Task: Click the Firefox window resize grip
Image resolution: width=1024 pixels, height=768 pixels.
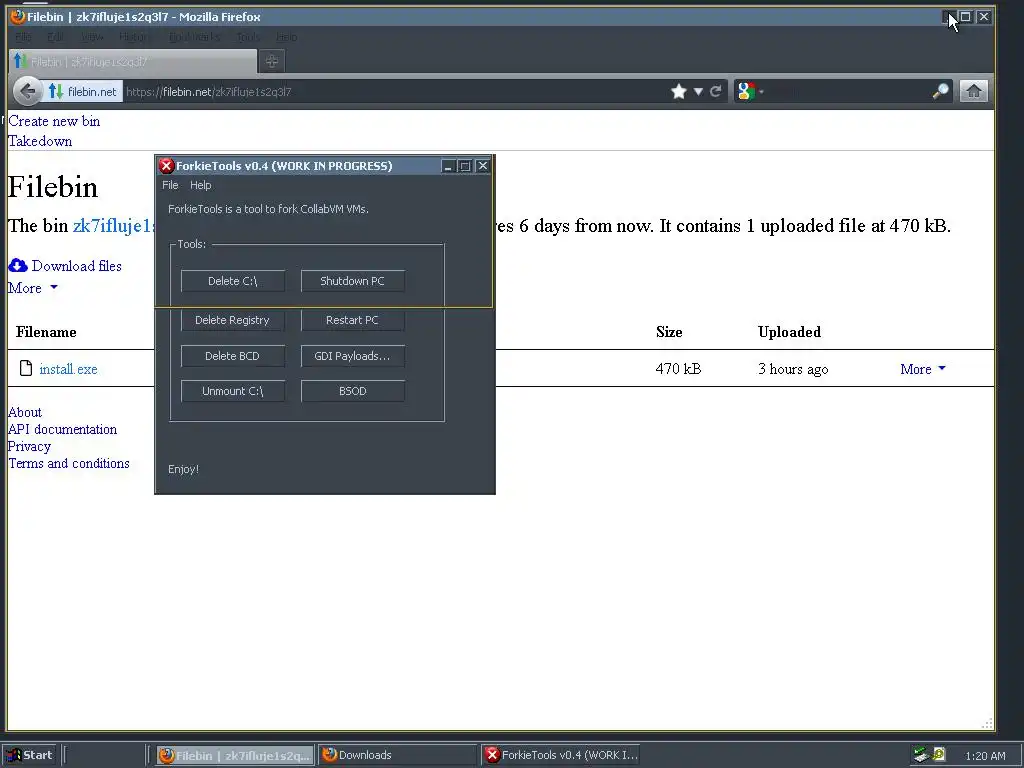Action: [x=987, y=723]
